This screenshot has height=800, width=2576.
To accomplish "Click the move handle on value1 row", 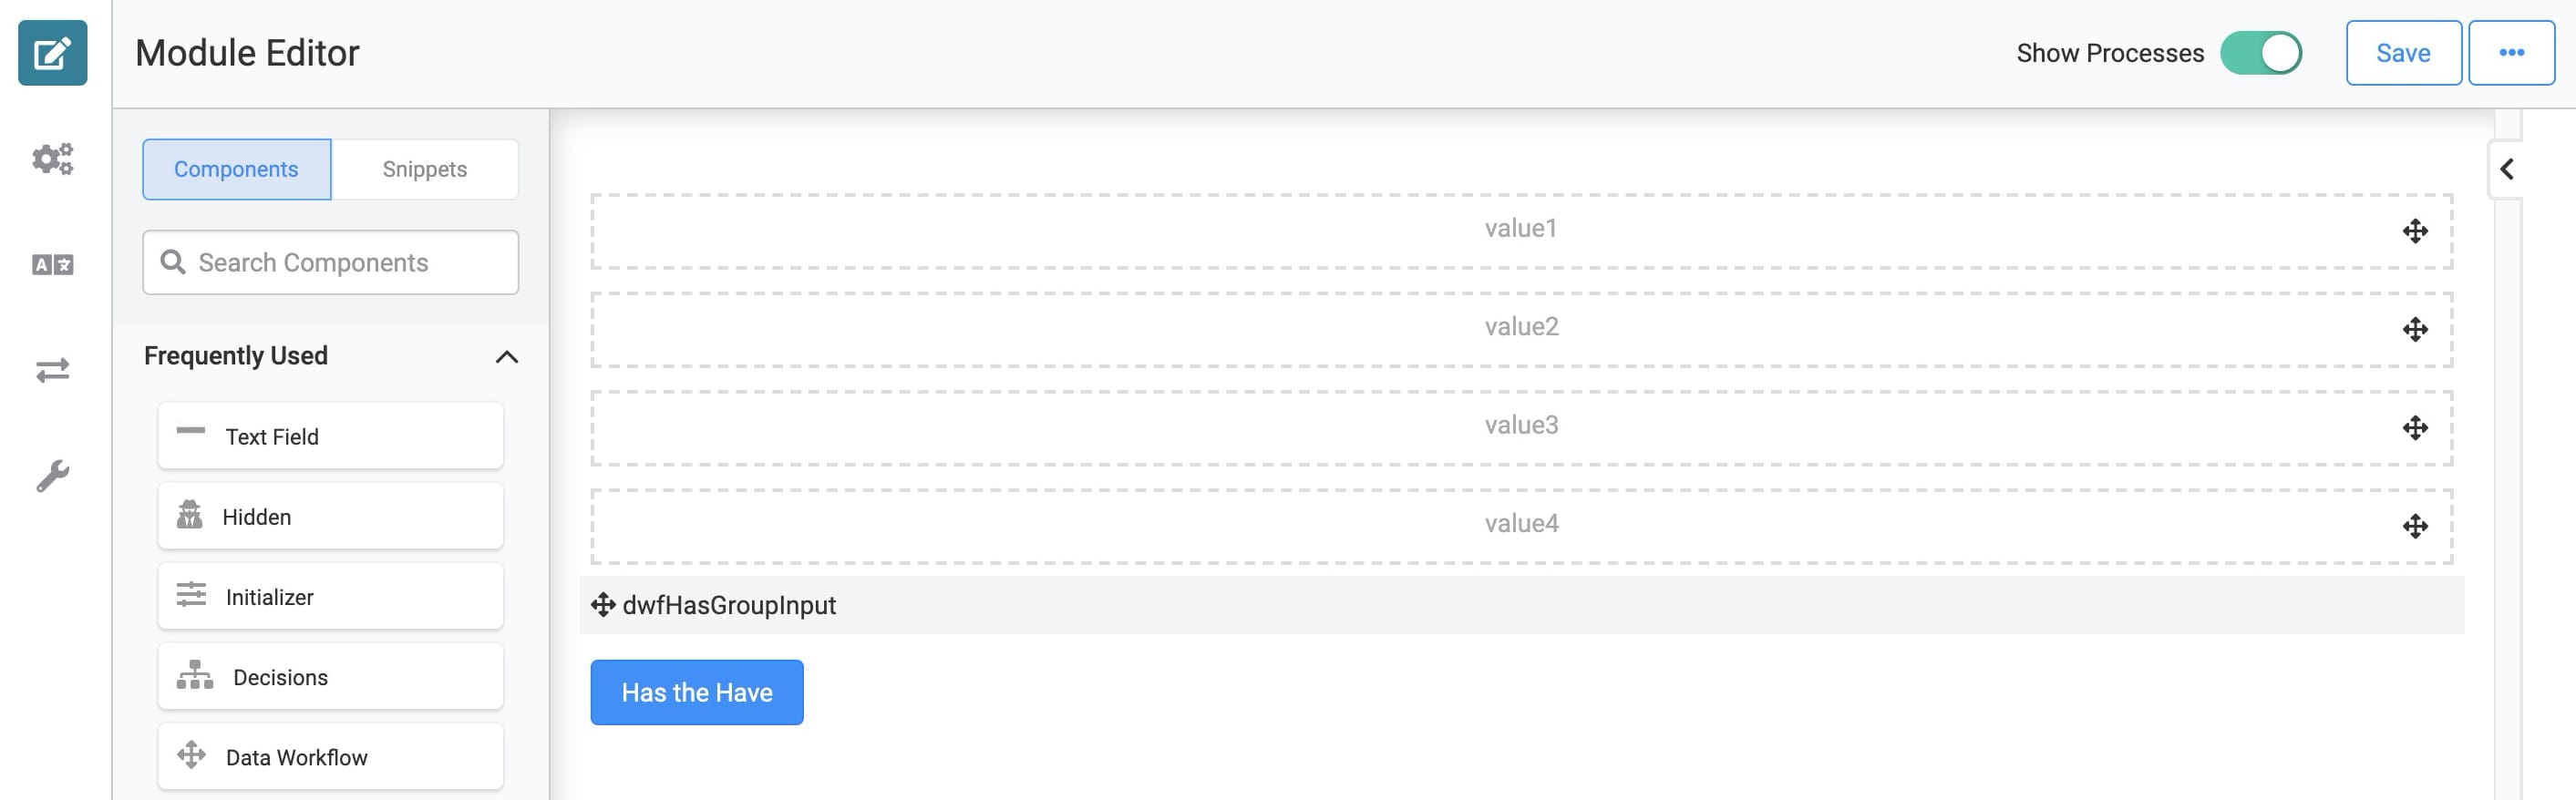I will tap(2415, 231).
